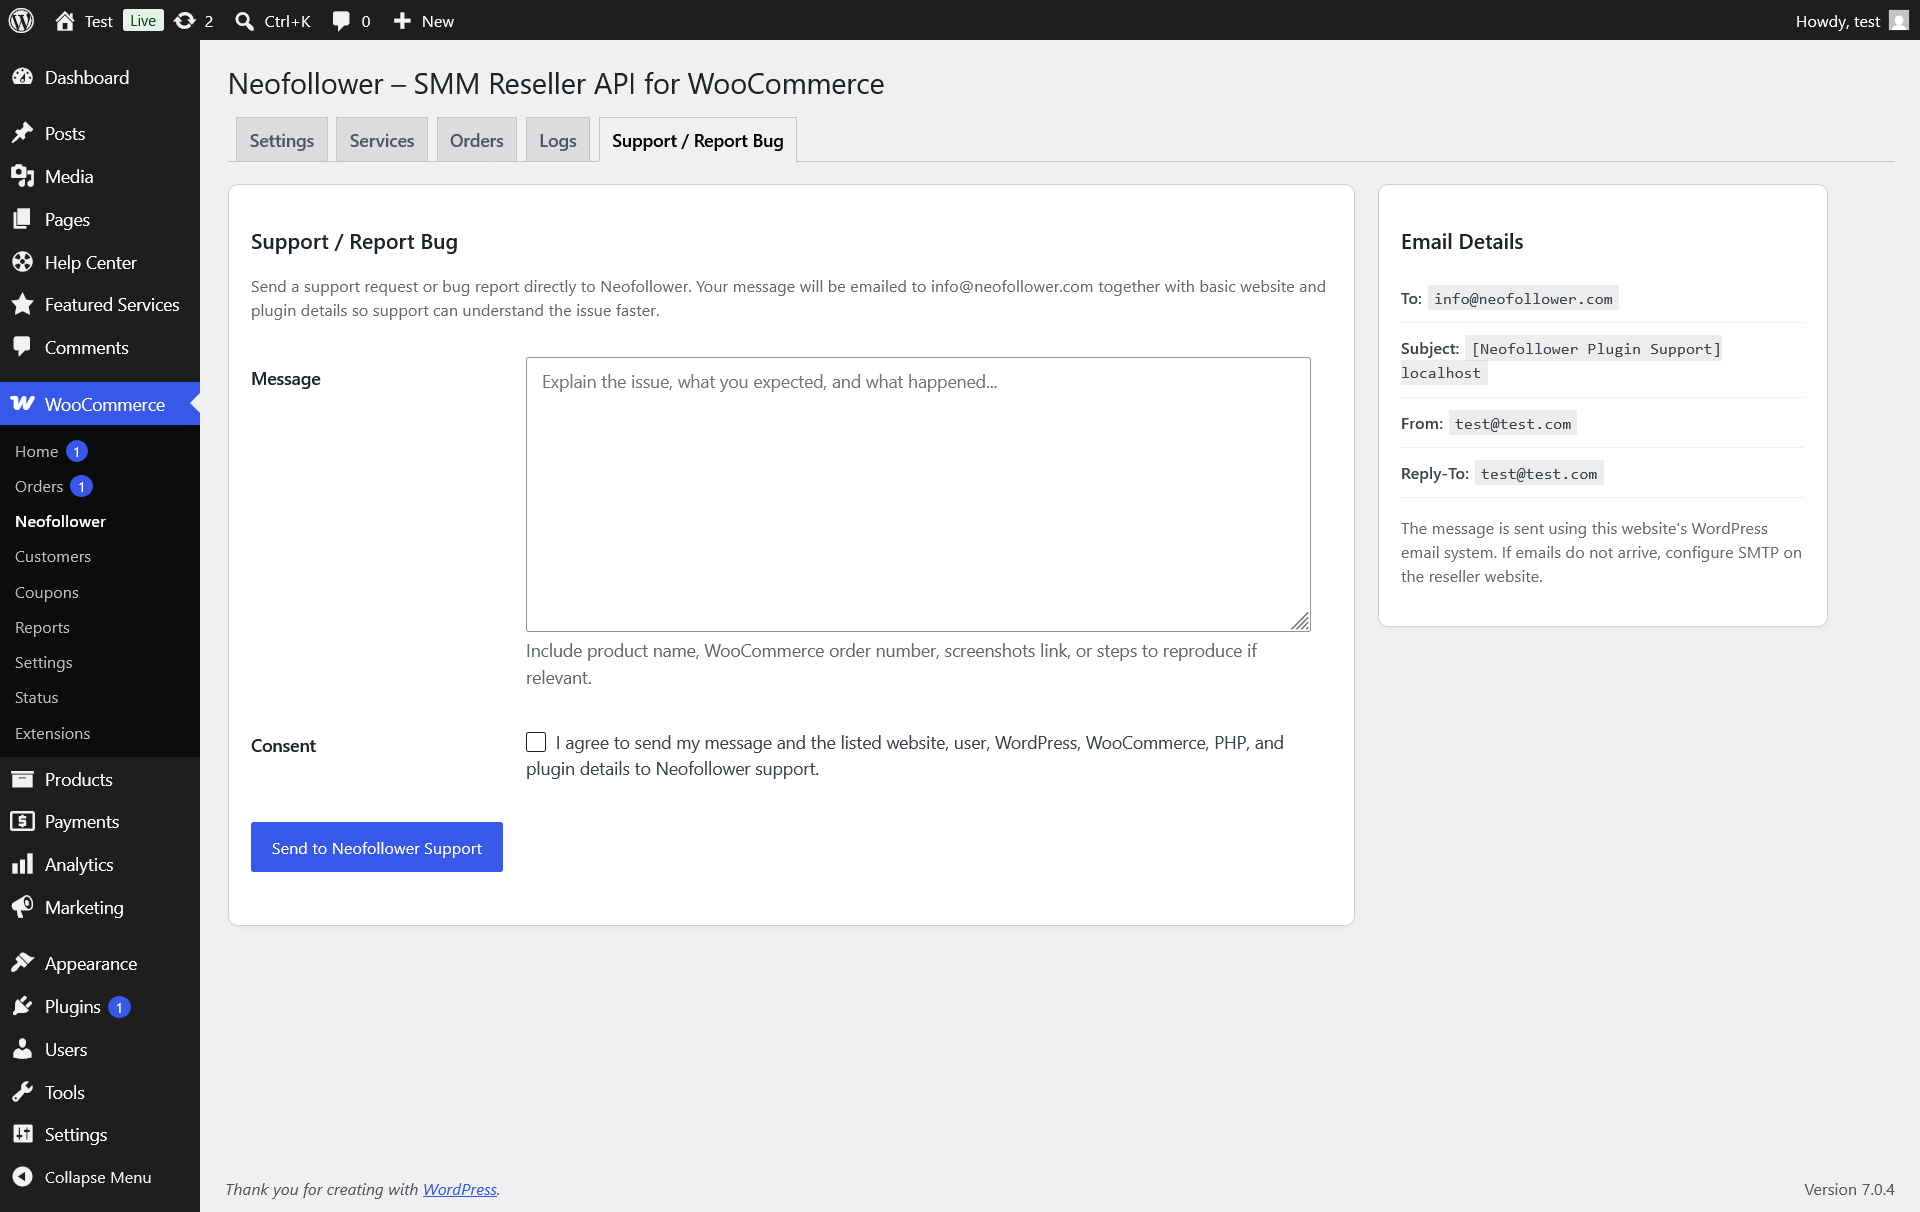This screenshot has height=1212, width=1920.
Task: Open the Test site home icon
Action: [x=65, y=21]
